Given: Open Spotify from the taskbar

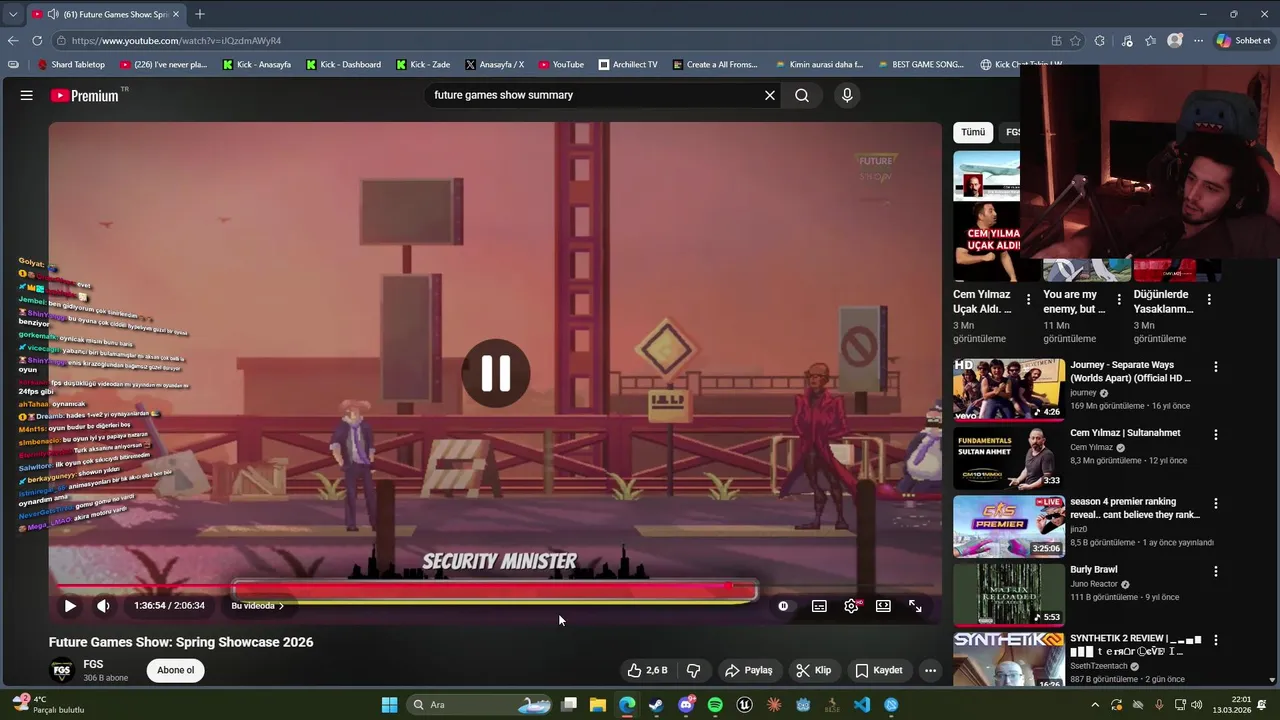Looking at the screenshot, I should click(x=715, y=705).
